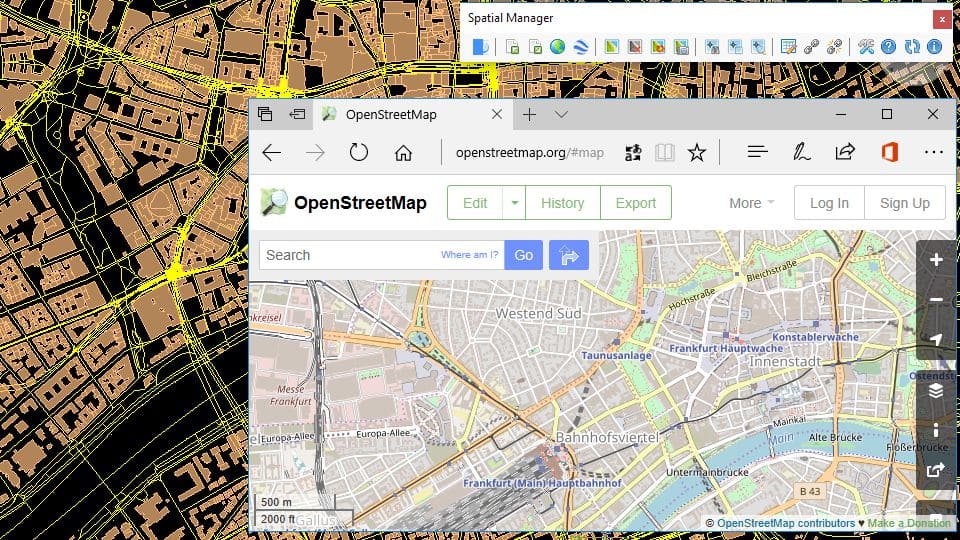This screenshot has width=960, height=540.
Task: Click the background map icon with orange flame
Action: click(x=658, y=47)
